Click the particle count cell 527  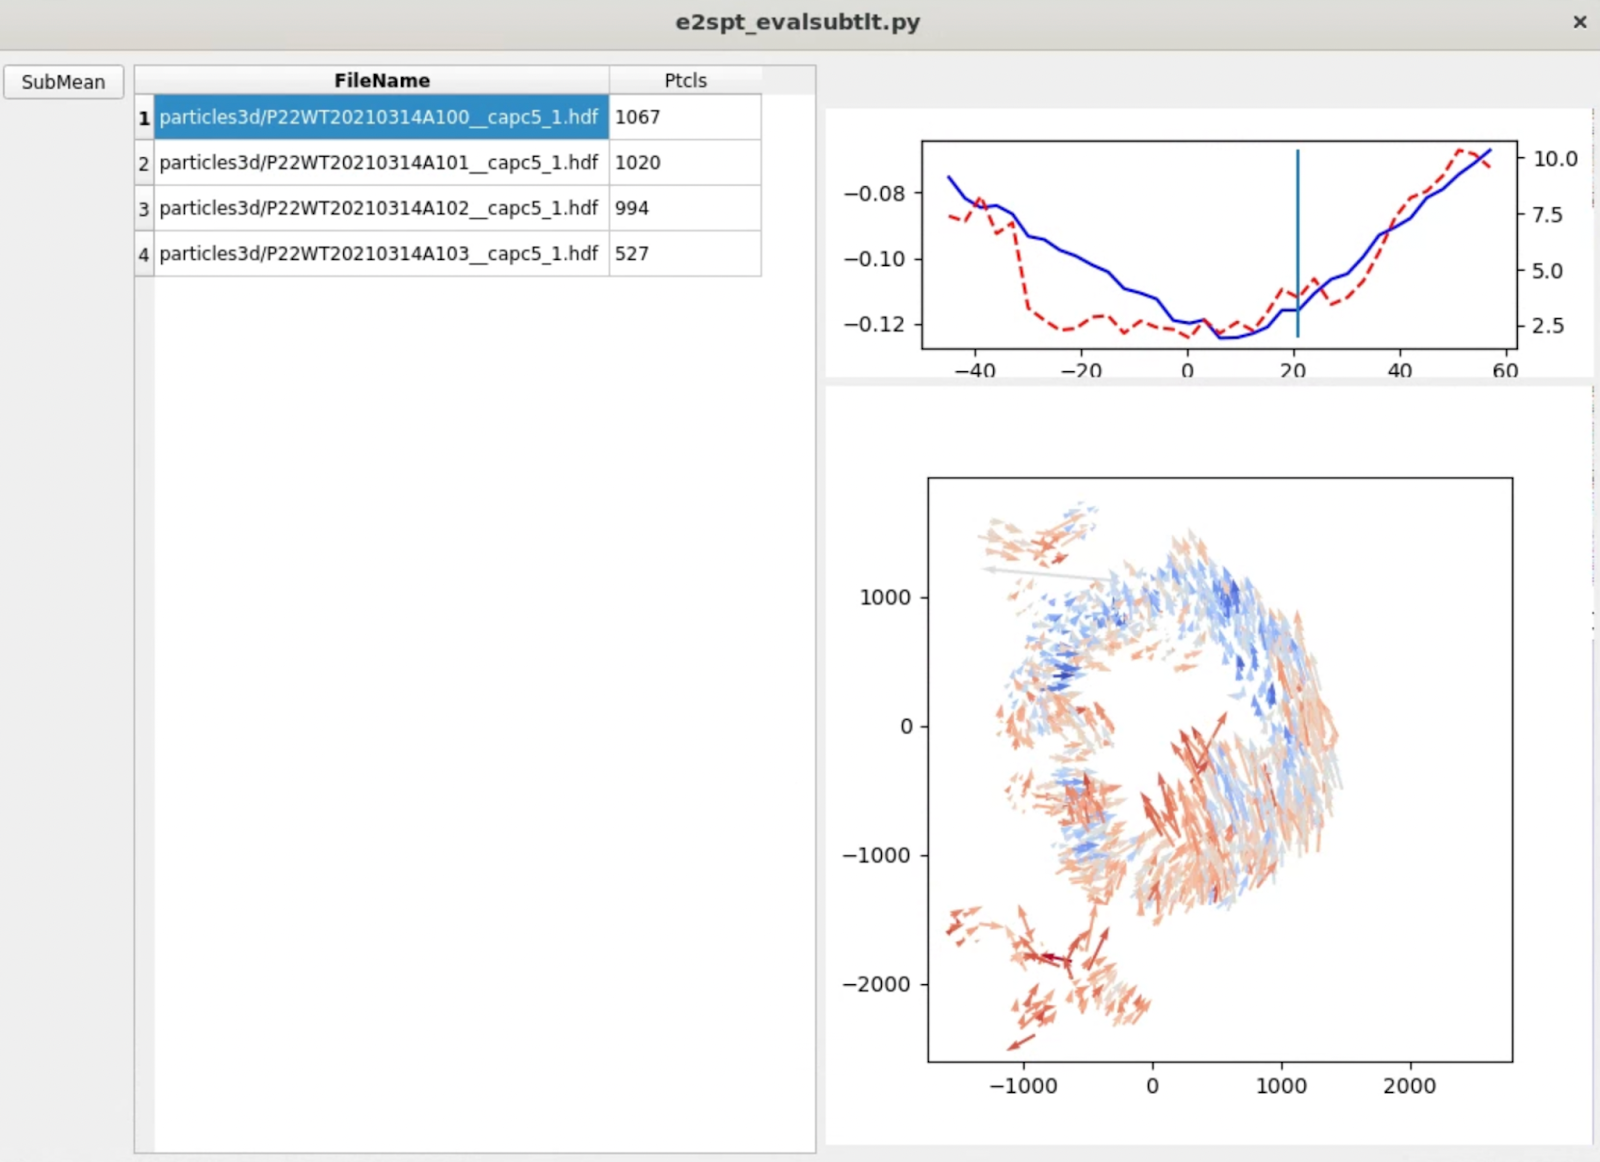click(684, 254)
